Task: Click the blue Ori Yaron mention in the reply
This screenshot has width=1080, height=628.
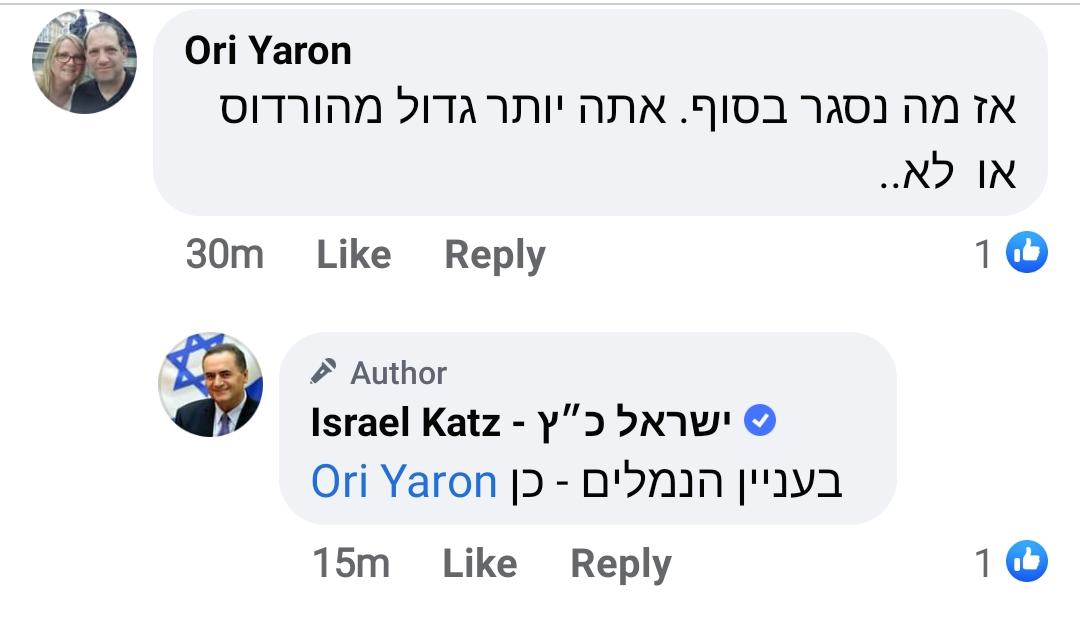Action: [x=404, y=482]
